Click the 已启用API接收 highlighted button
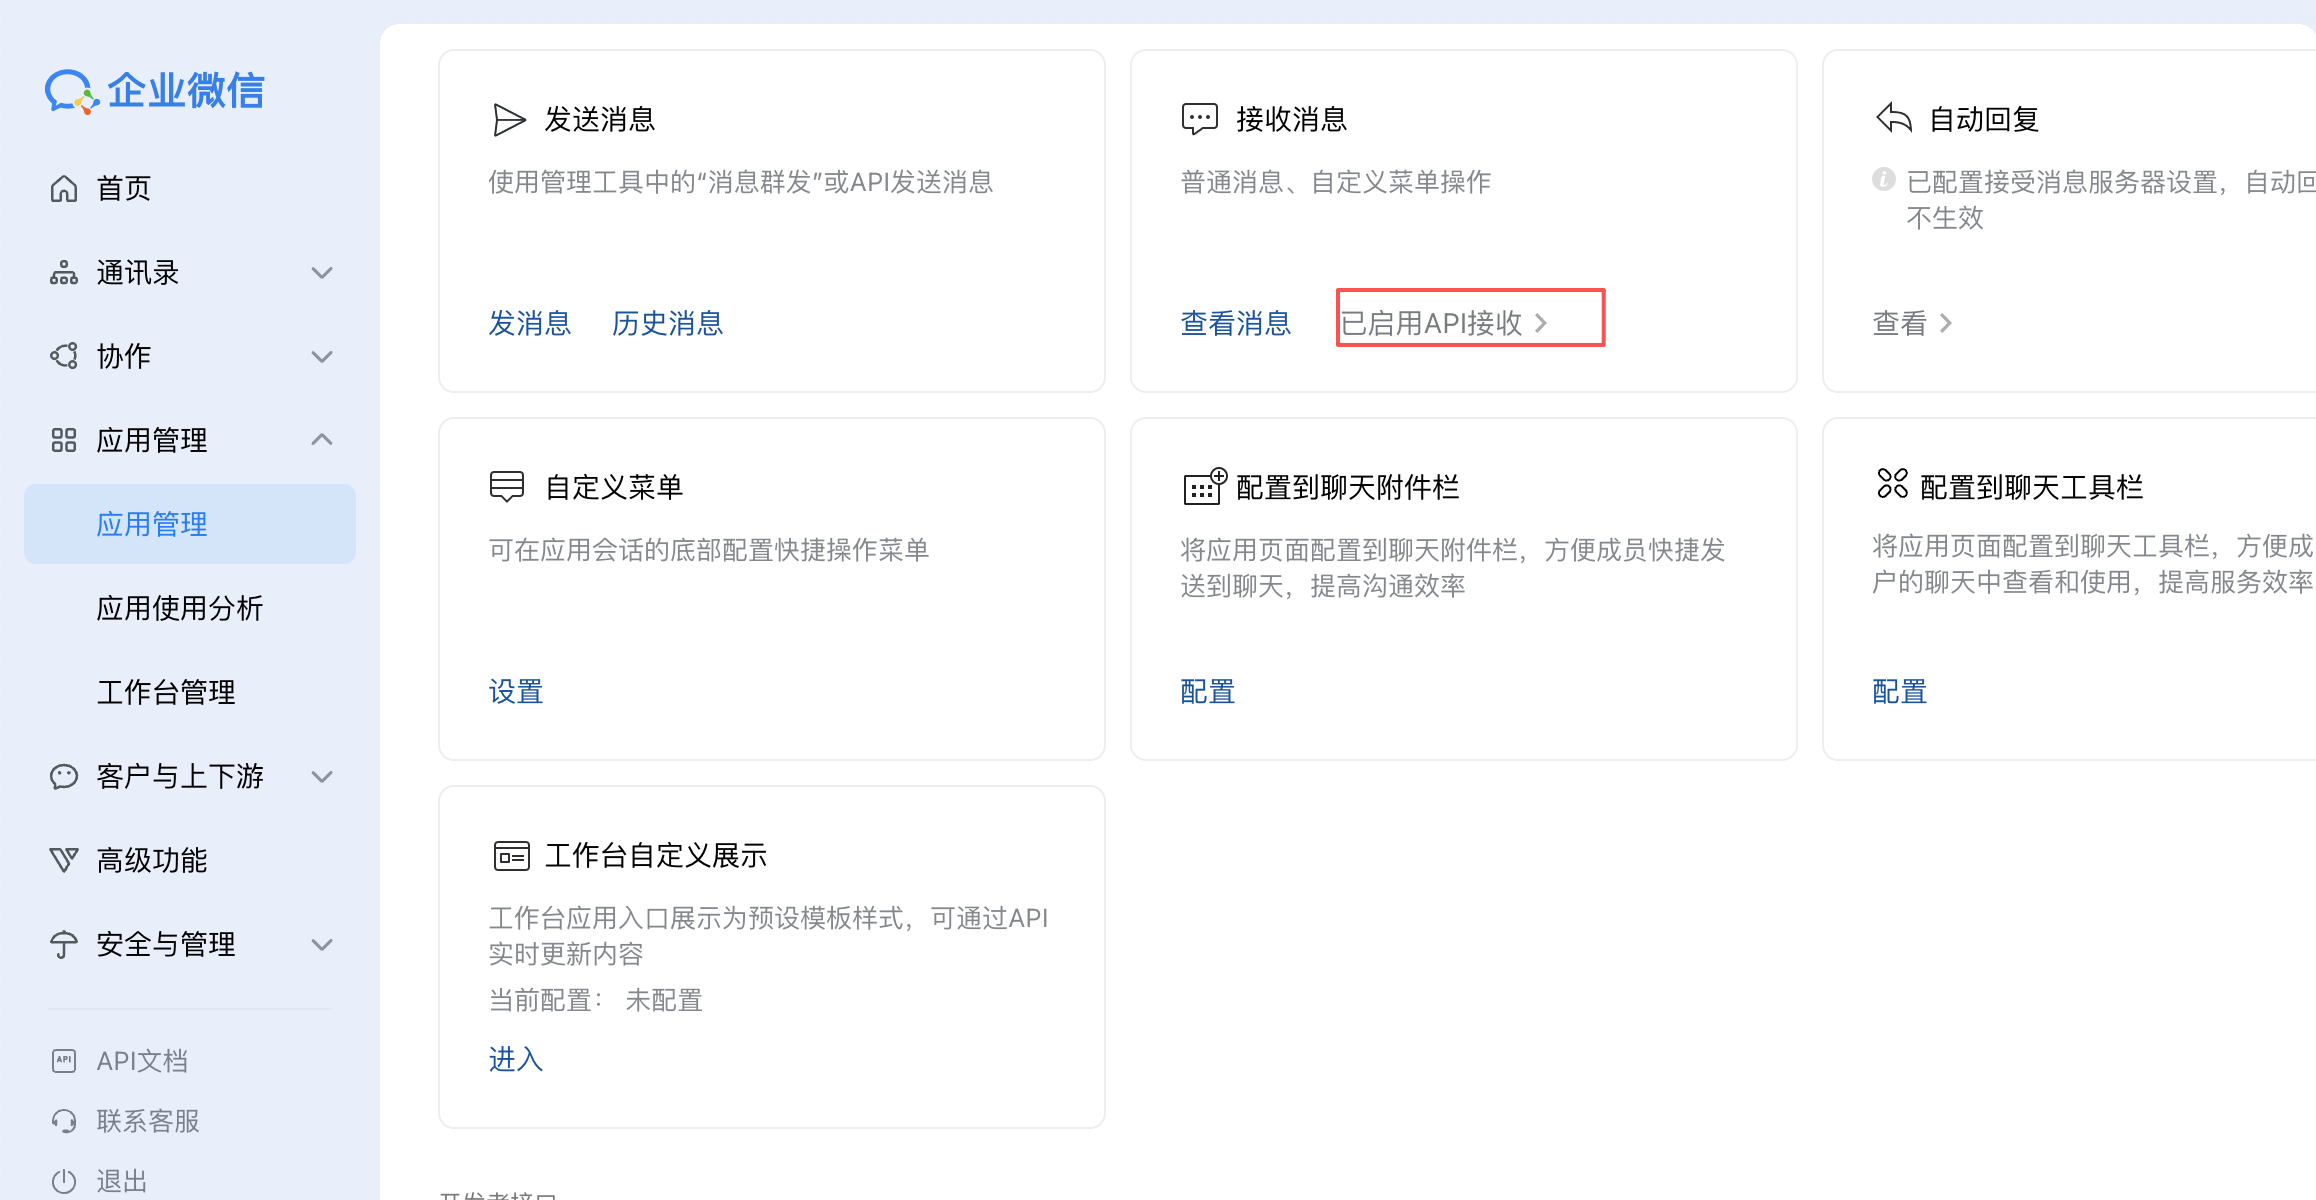The image size is (2316, 1200). tap(1468, 321)
